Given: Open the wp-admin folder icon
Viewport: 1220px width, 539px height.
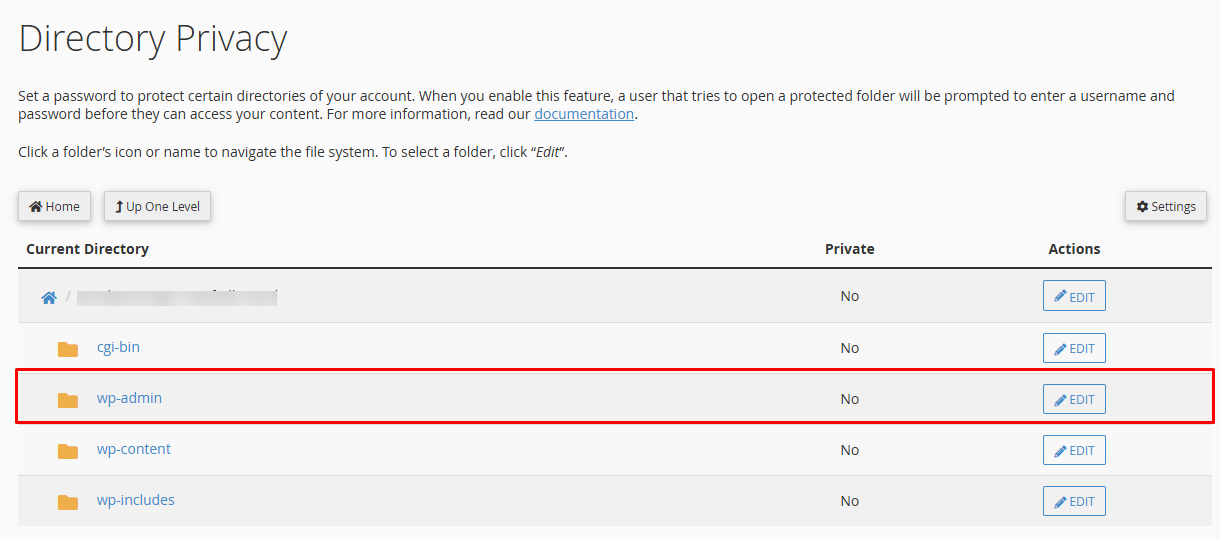Looking at the screenshot, I should point(68,400).
